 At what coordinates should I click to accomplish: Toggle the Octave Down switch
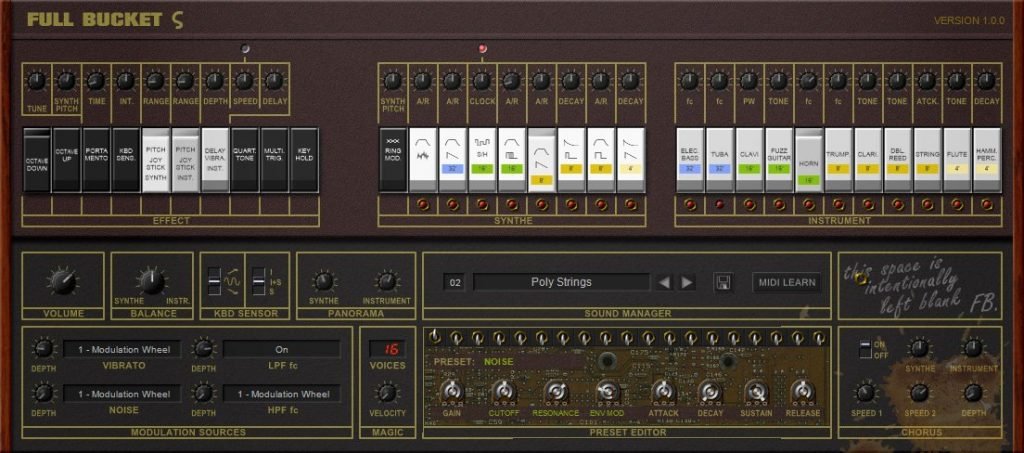37,159
